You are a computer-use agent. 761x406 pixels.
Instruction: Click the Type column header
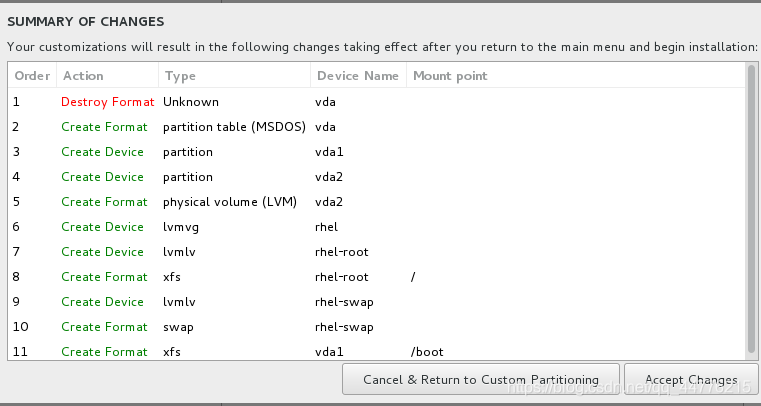tap(234, 76)
